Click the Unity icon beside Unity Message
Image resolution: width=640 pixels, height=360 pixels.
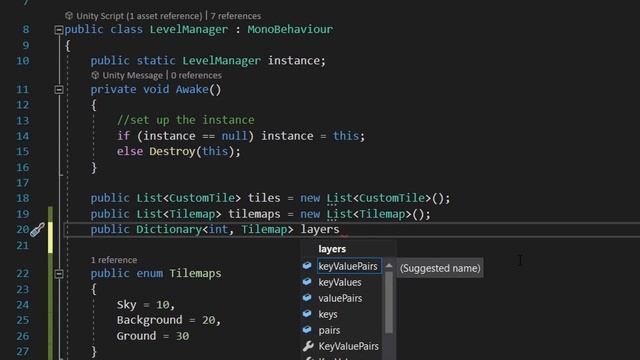point(95,76)
